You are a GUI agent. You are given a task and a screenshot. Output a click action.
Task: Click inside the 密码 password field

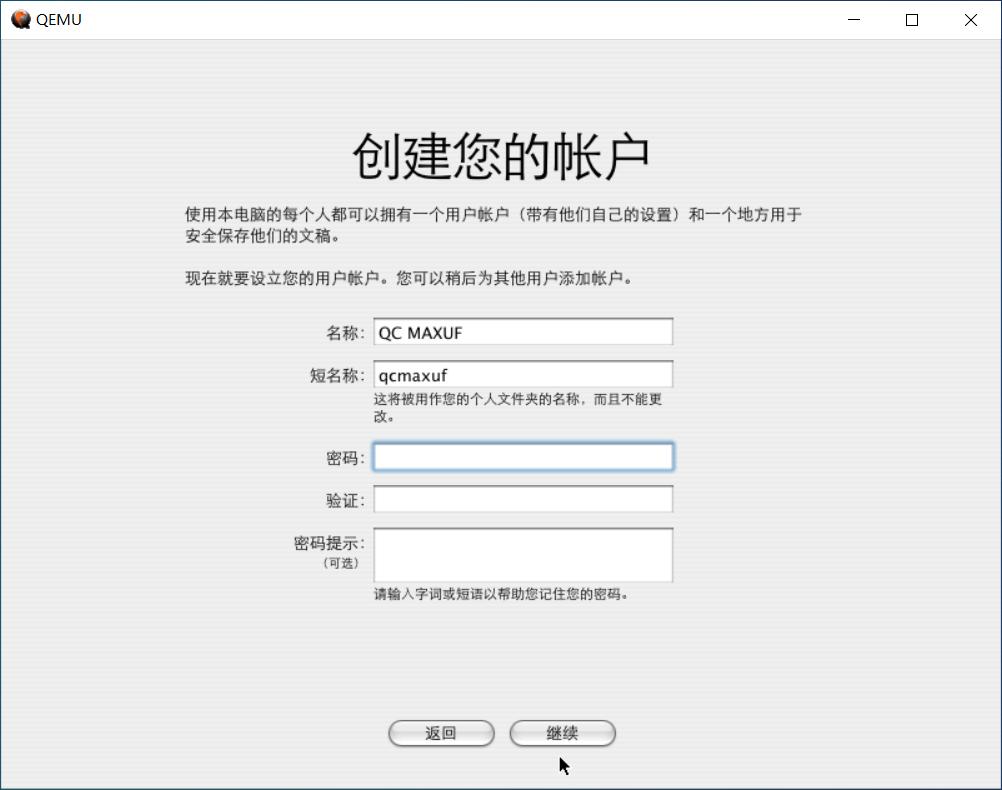[x=522, y=456]
